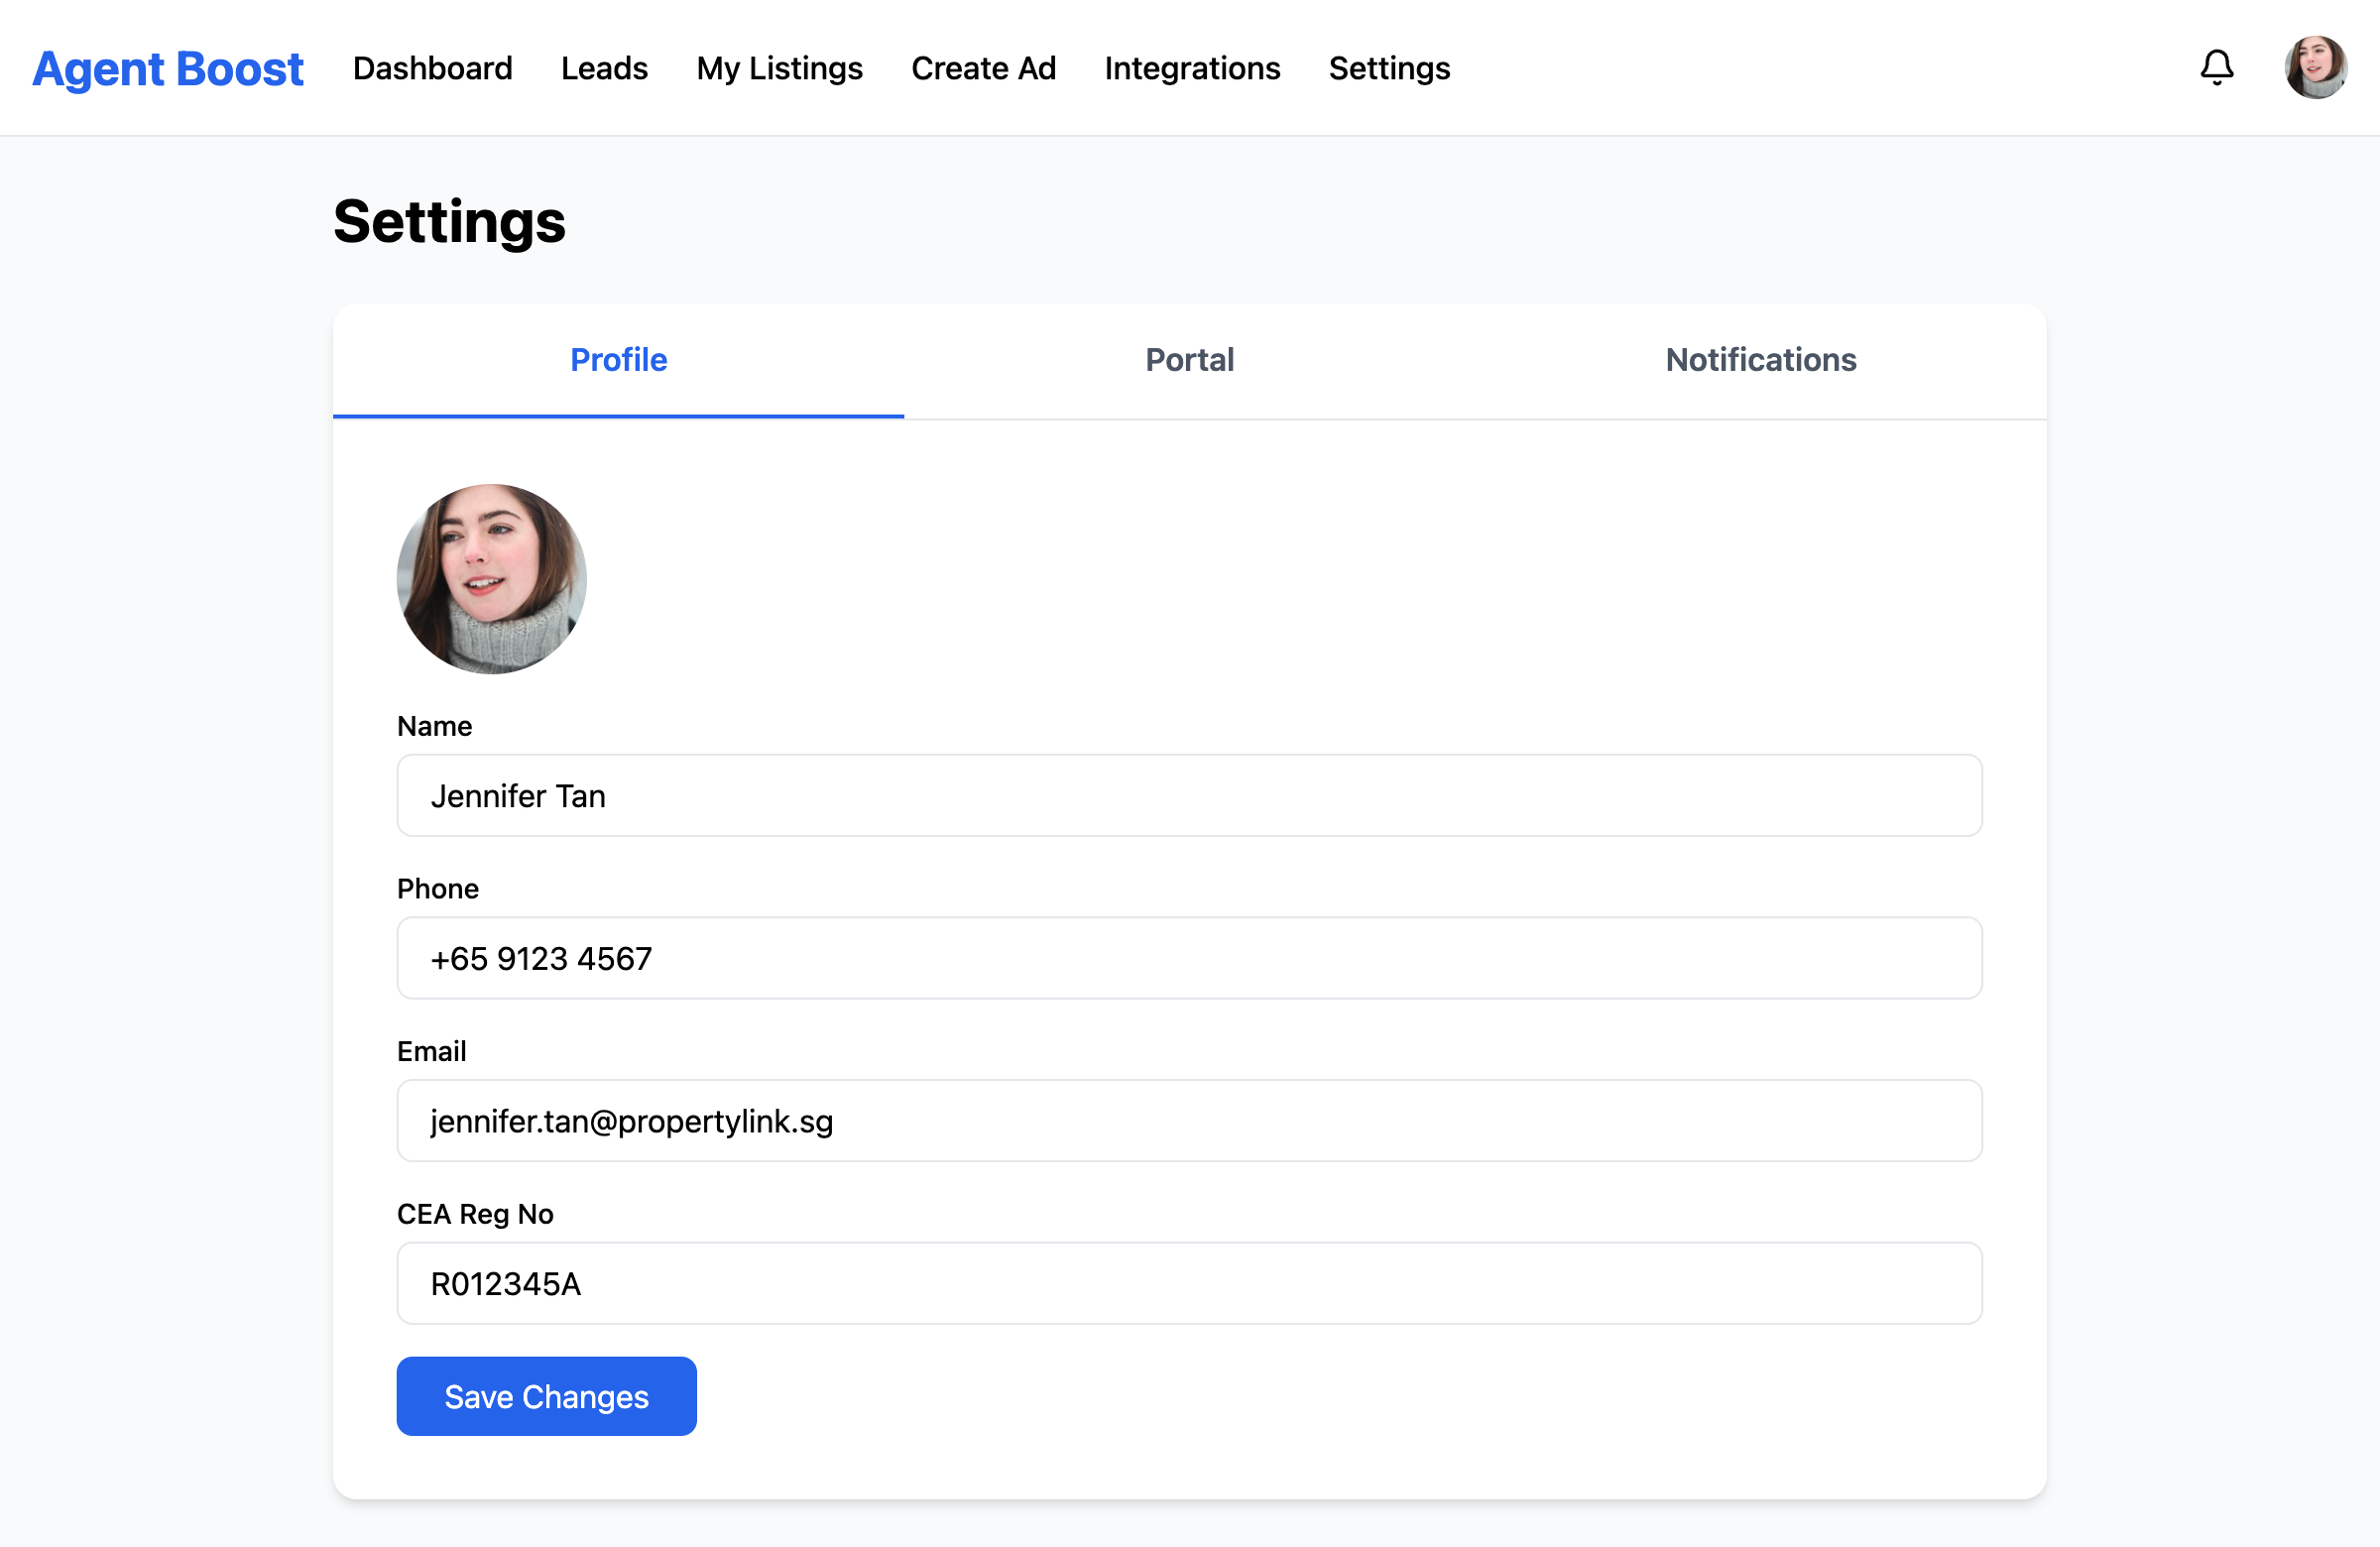The height and width of the screenshot is (1547, 2380).
Task: Click the CEA Reg No label
Action: [475, 1214]
